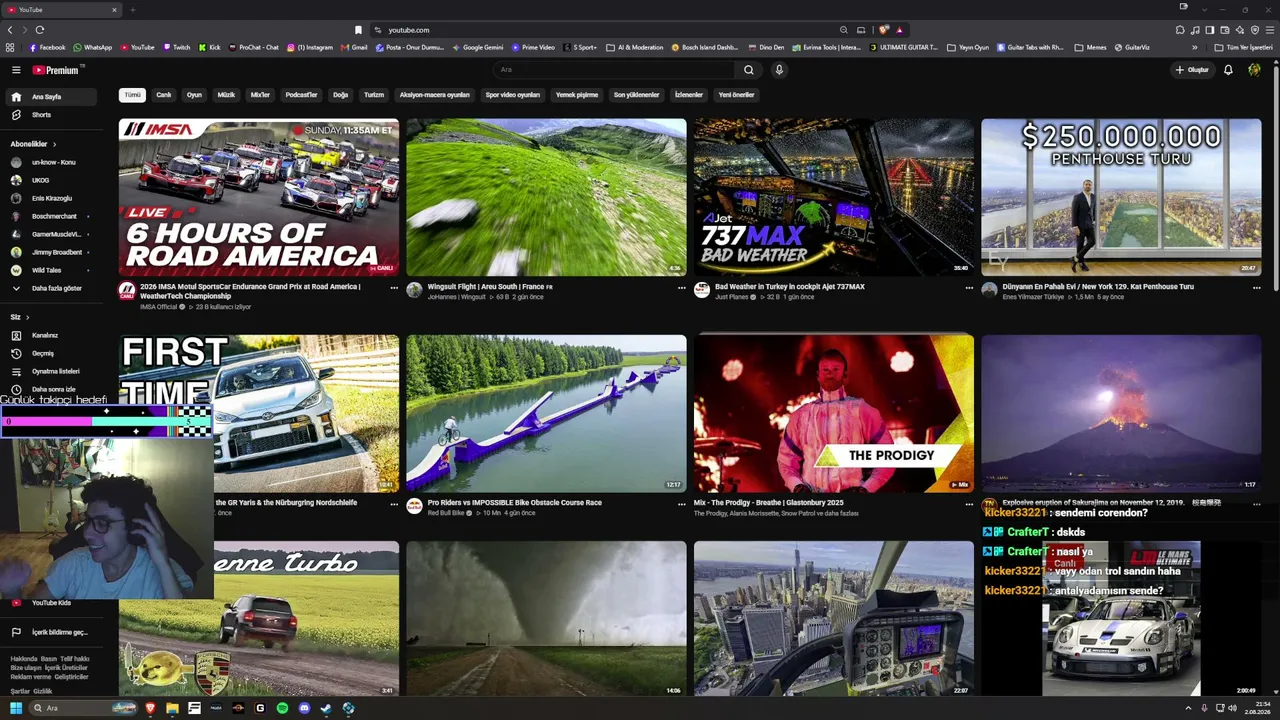Select the Tümü filter chip
1280x720 pixels.
(132, 95)
